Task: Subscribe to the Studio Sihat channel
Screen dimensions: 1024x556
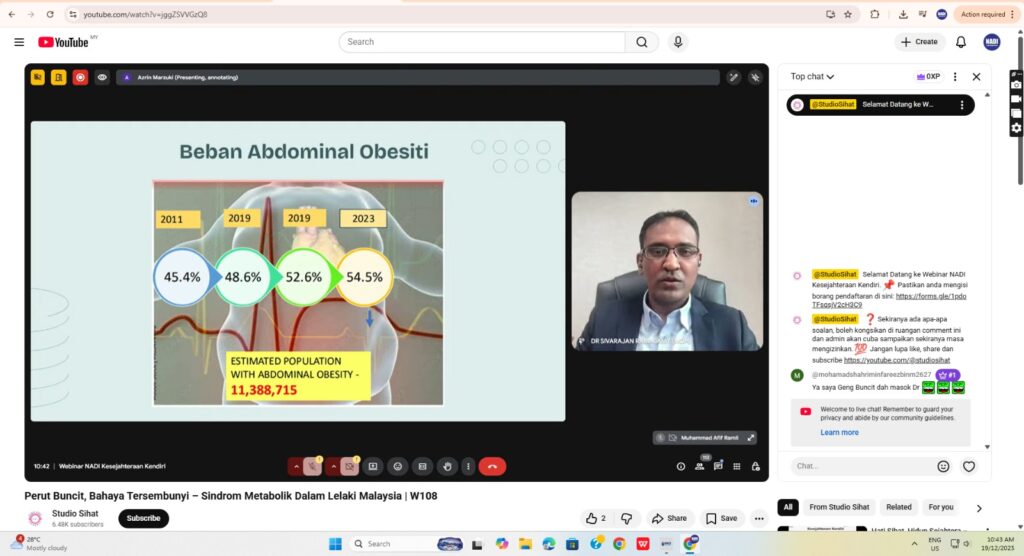Action: (x=143, y=518)
